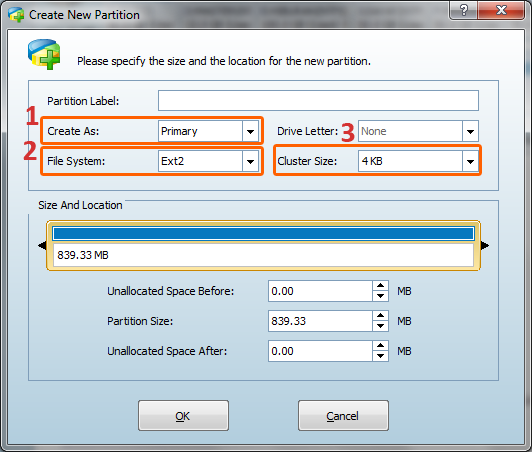Increase Unallocated Space After with up arrow
Screen dimensions: 532x452
pyautogui.click(x=380, y=345)
